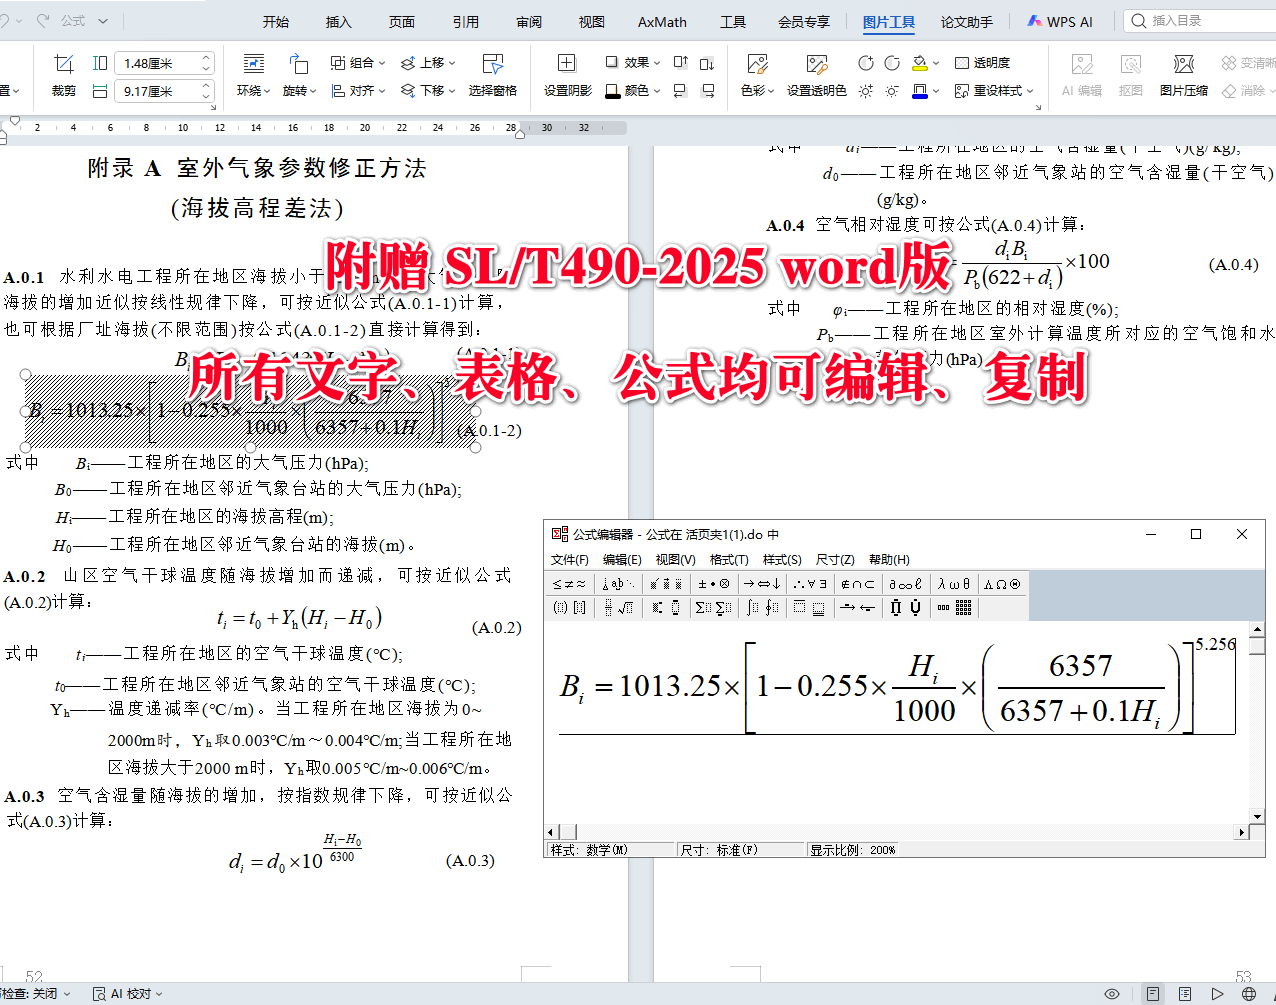This screenshot has height=1005, width=1276.
Task: Decrease brightness using the sun minus icon
Action: coord(892,91)
